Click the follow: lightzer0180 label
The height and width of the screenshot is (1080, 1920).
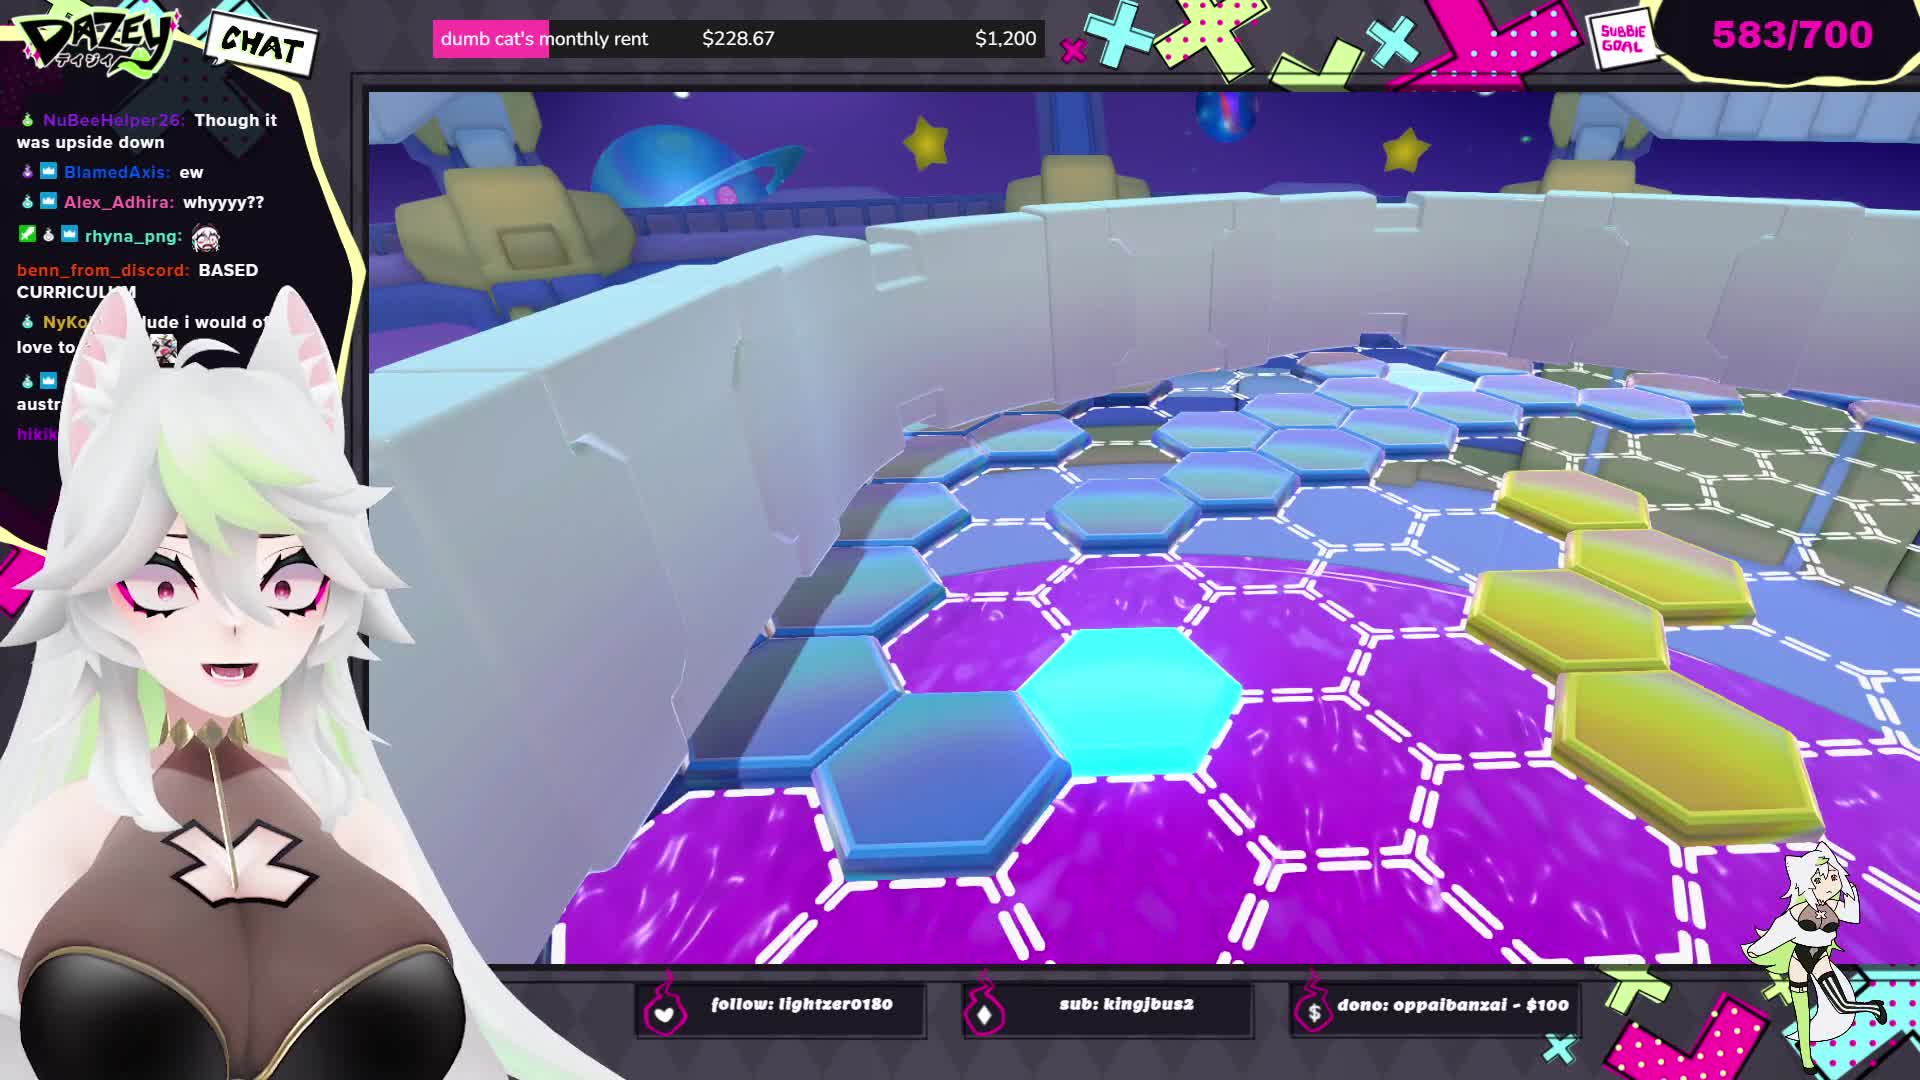pyautogui.click(x=801, y=1004)
